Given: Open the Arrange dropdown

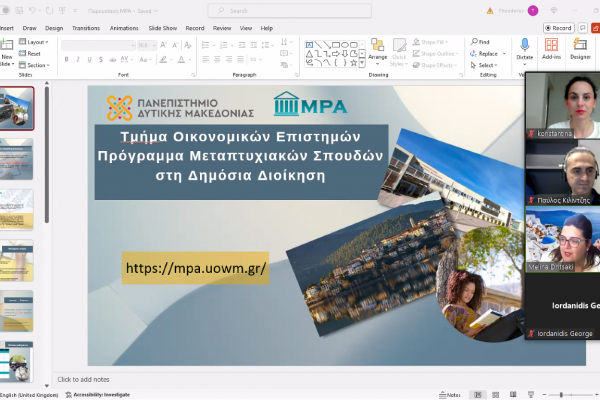Looking at the screenshot, I should click(378, 52).
